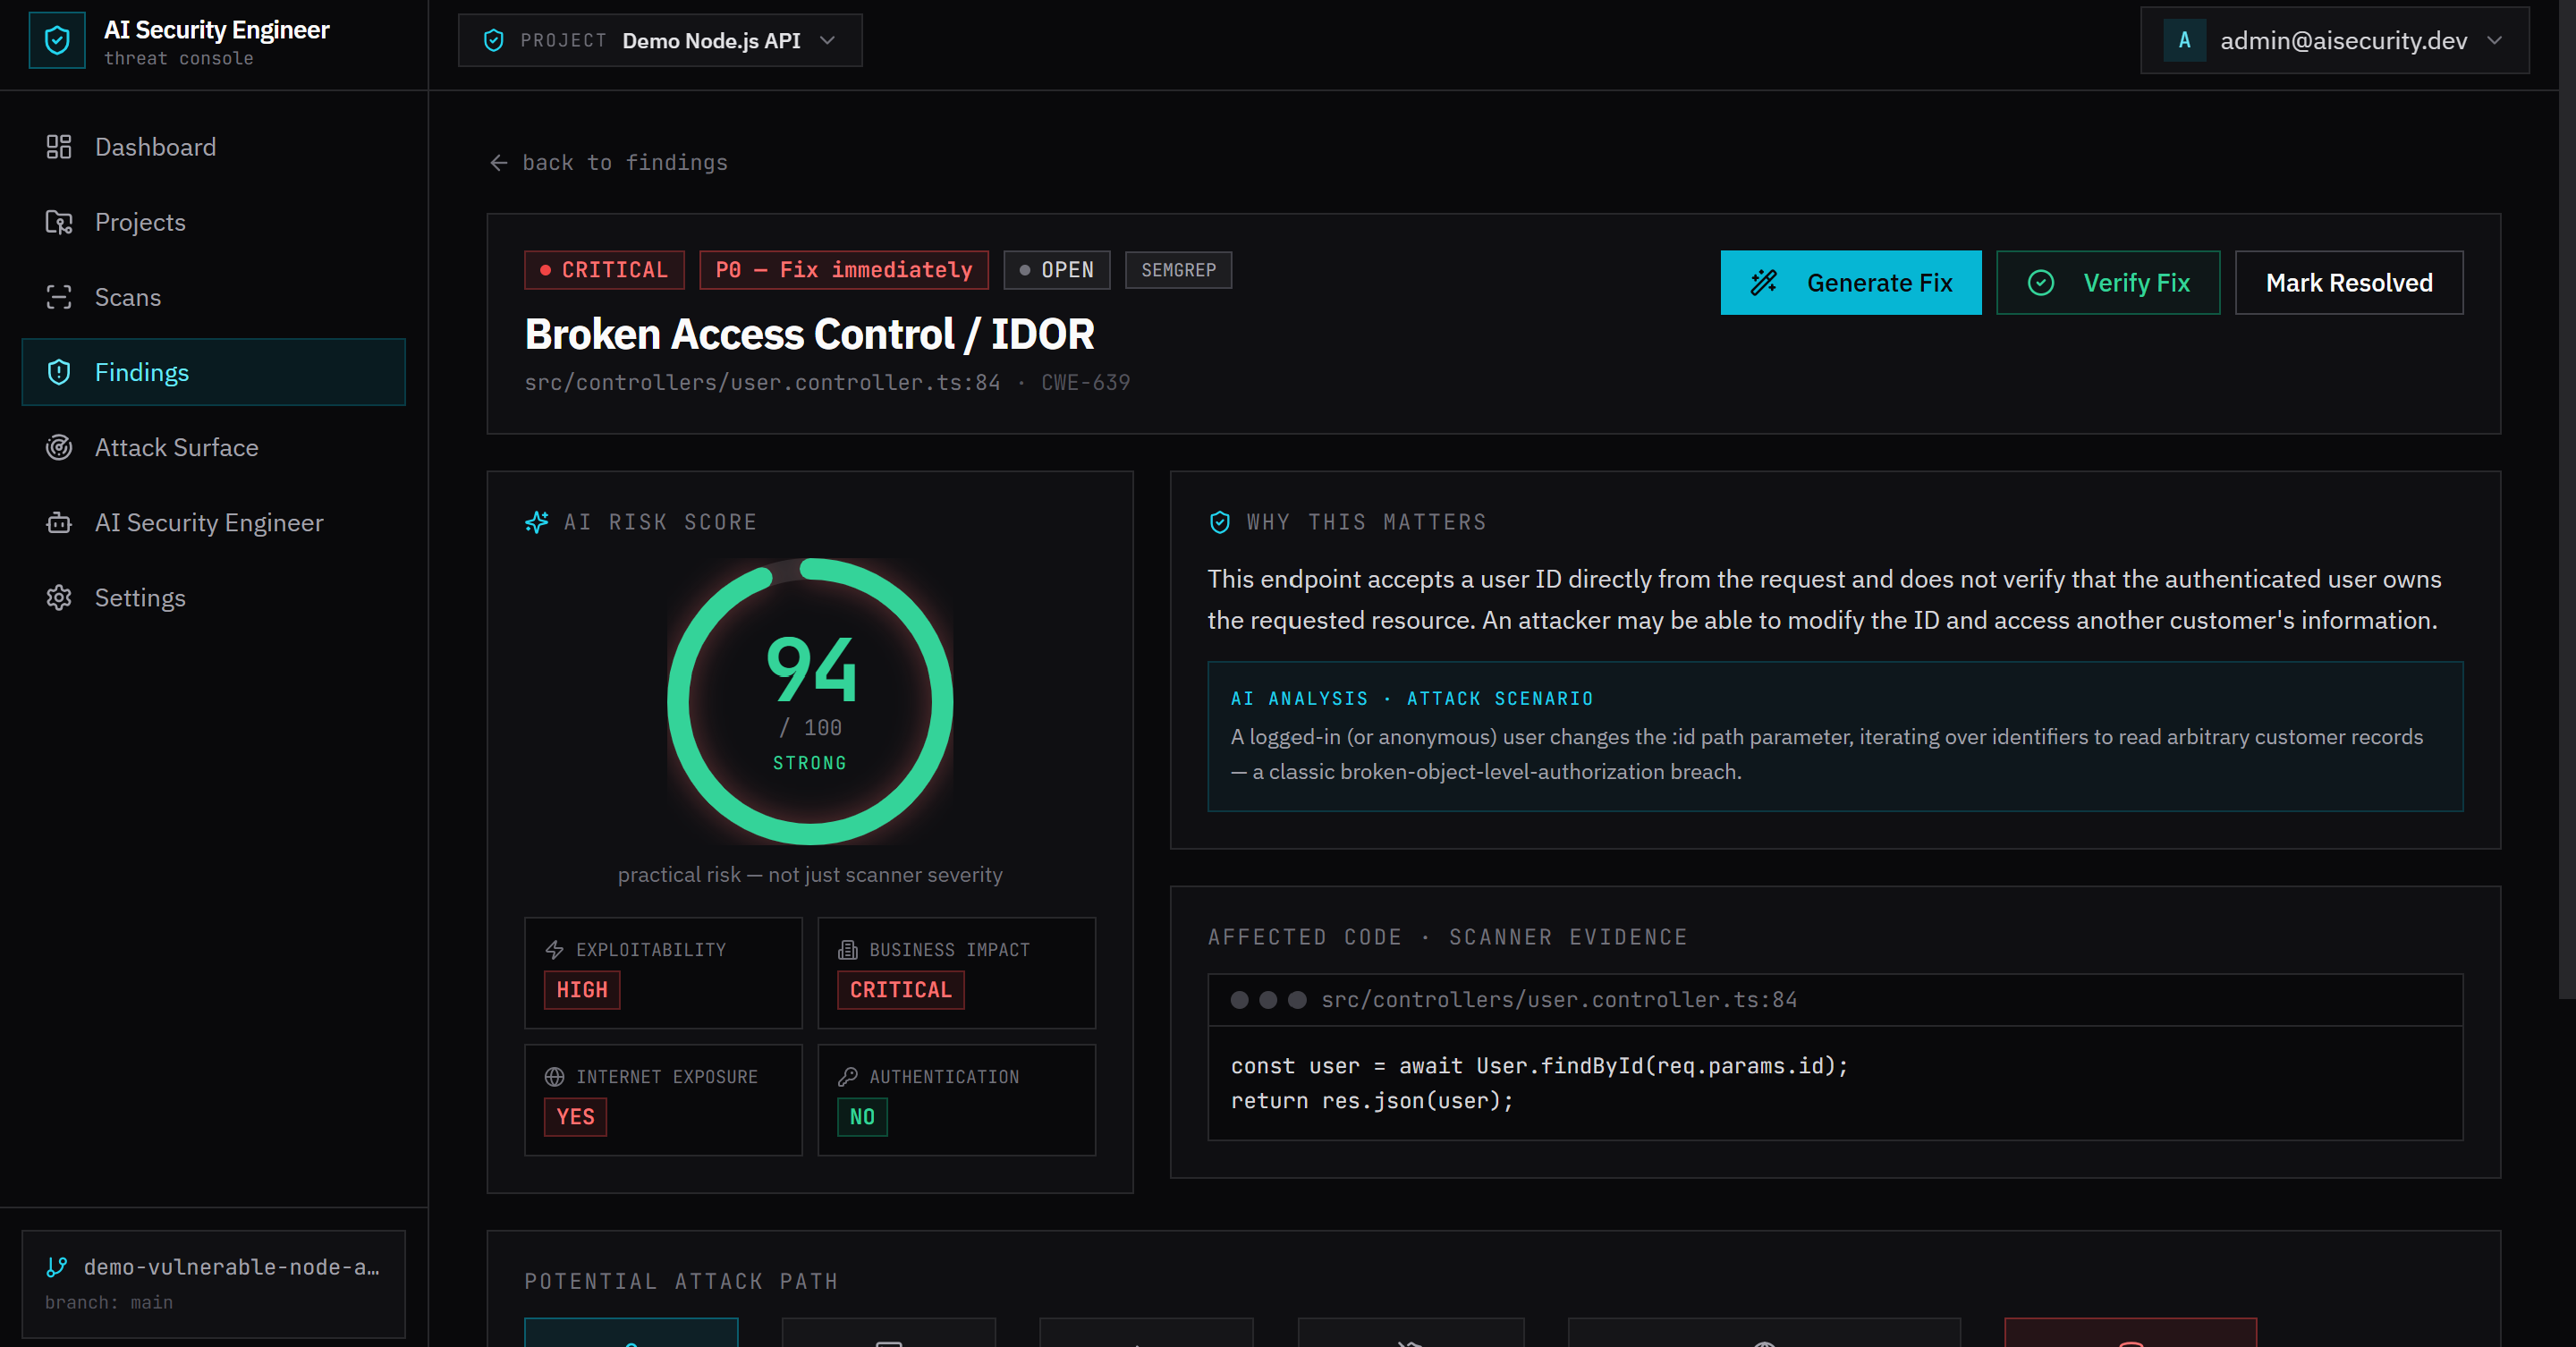2576x1347 pixels.
Task: Open AI Security Engineer sidebar entry
Action: tap(213, 522)
